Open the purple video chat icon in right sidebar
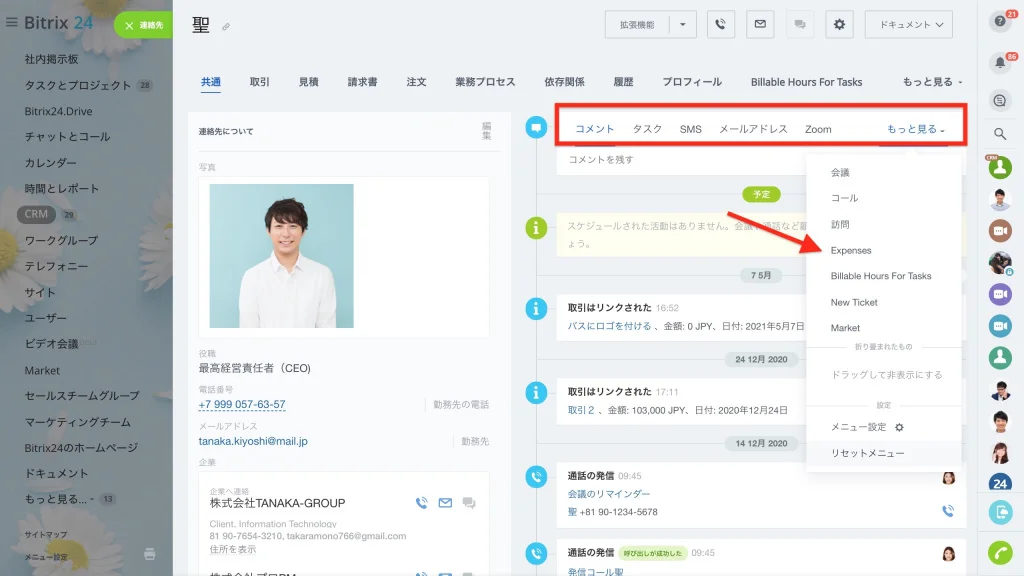The width and height of the screenshot is (1024, 576). pos(1000,294)
